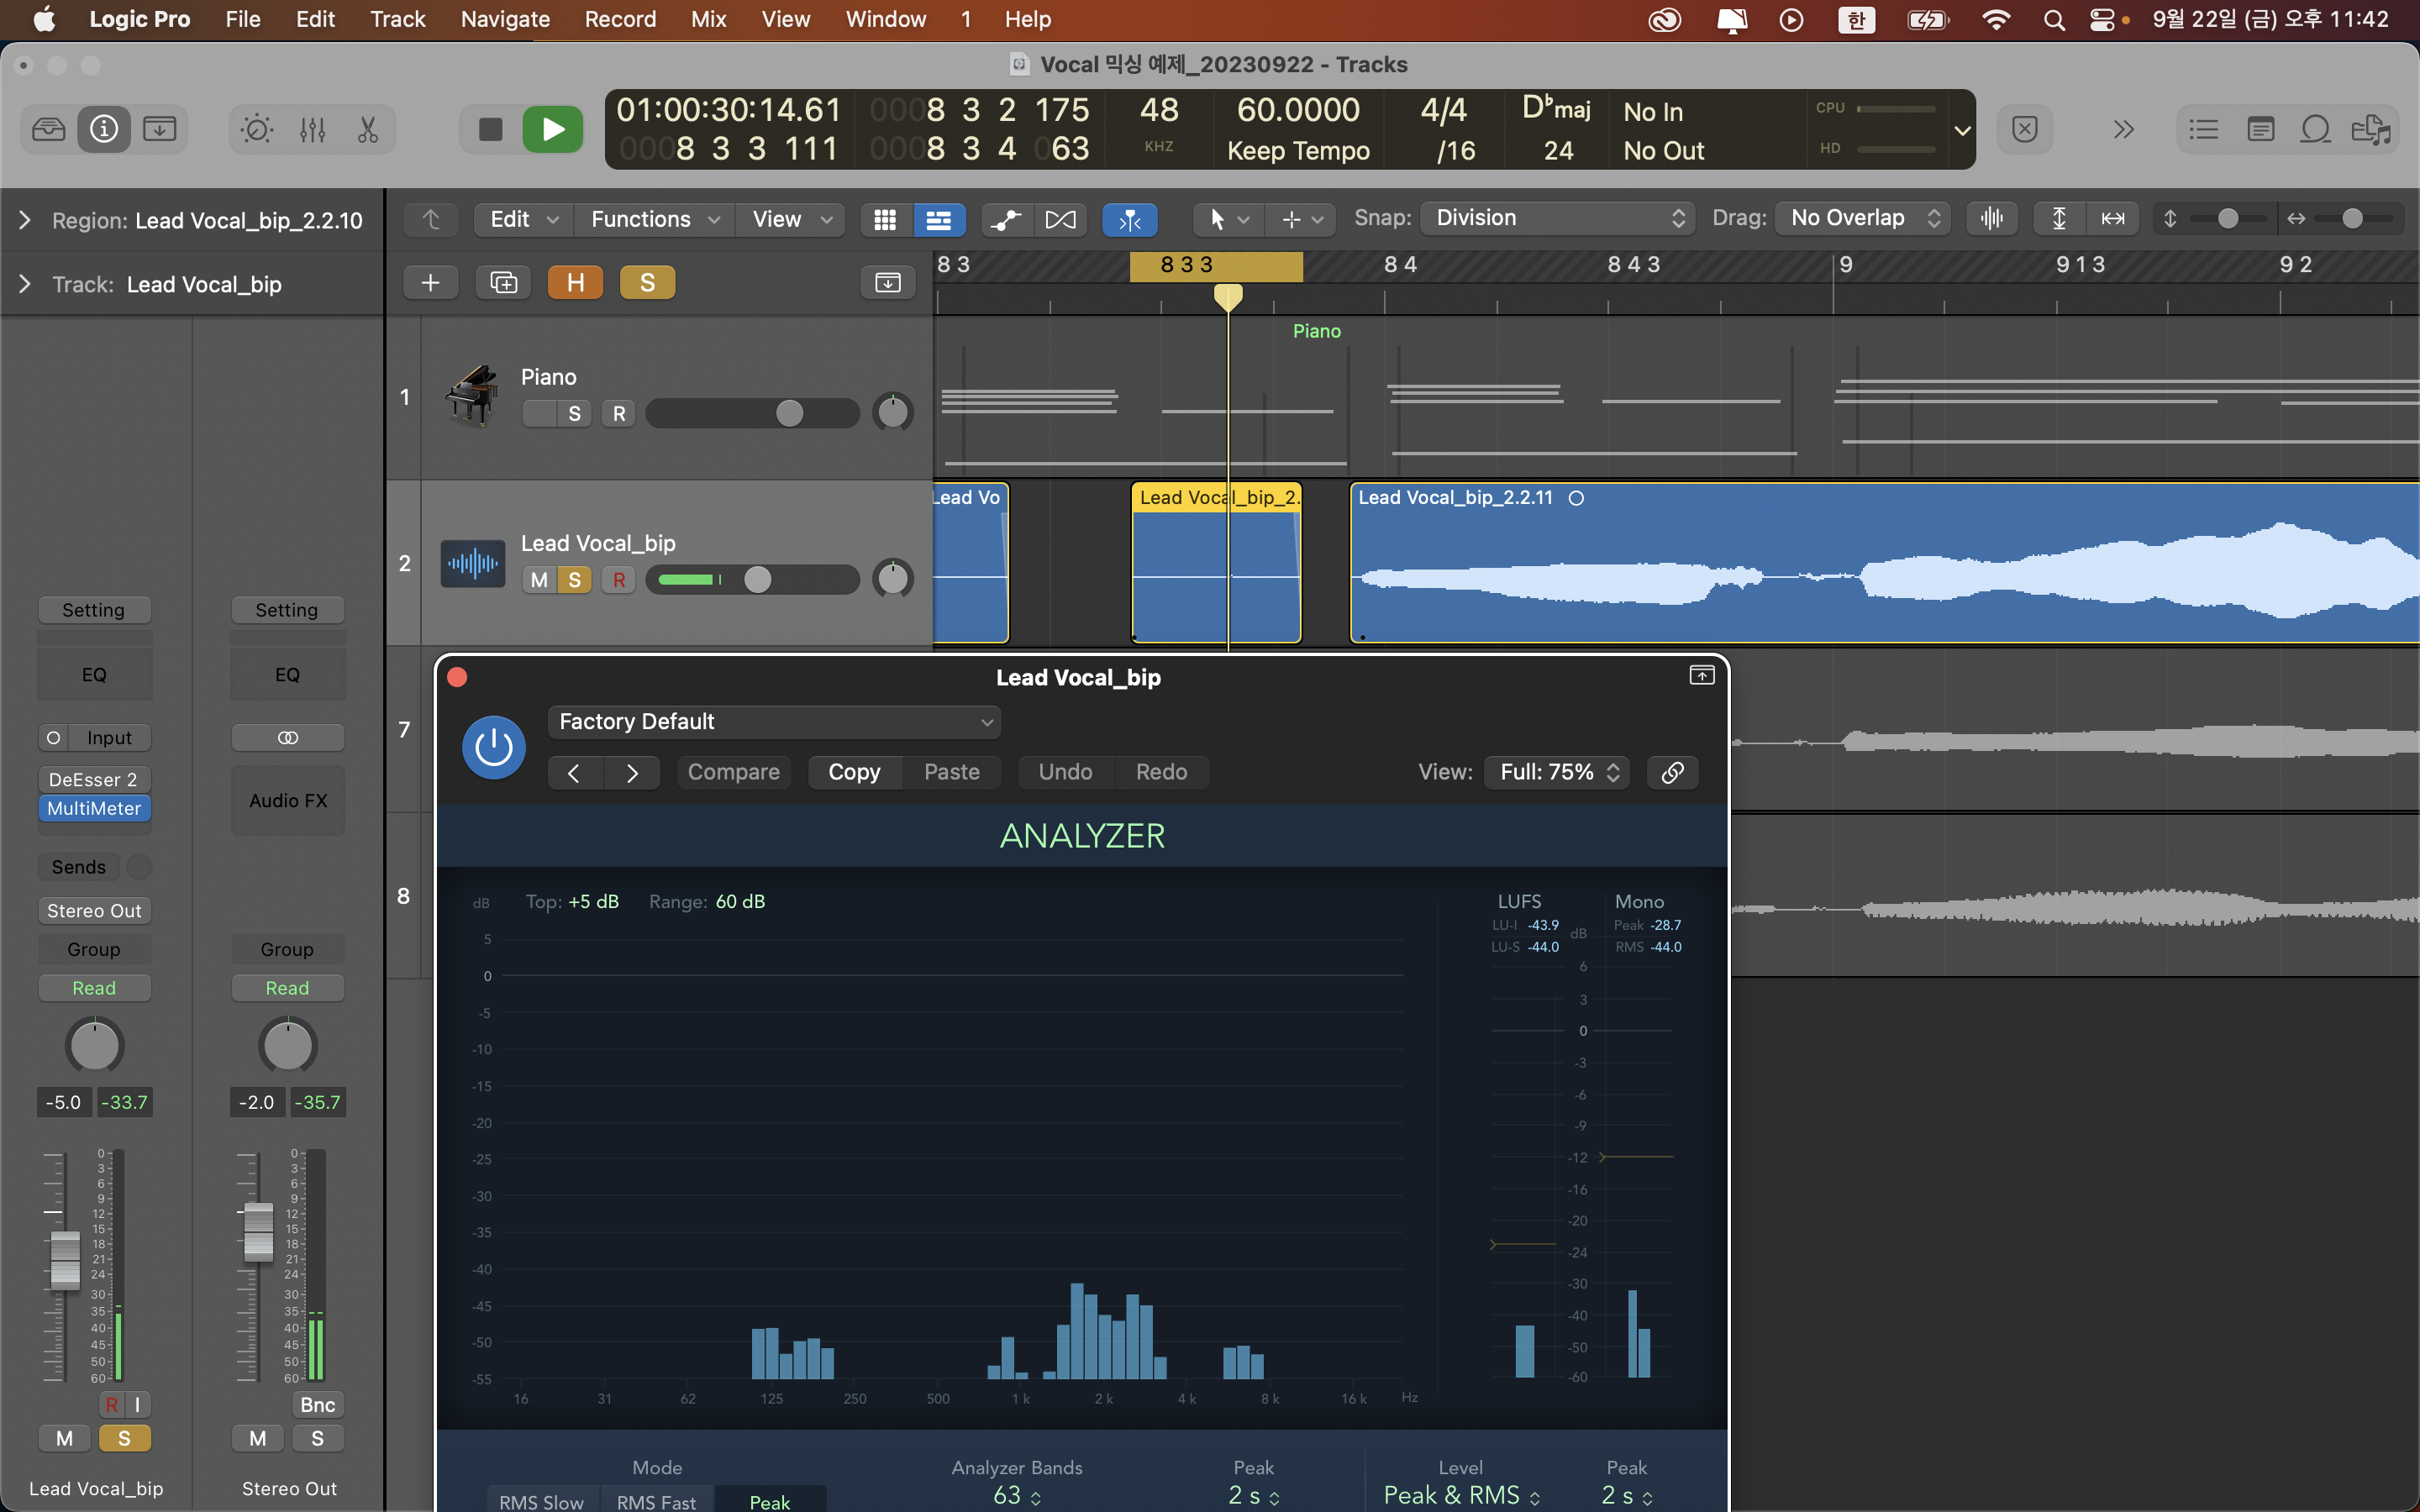The width and height of the screenshot is (2420, 1512).
Task: Click the plugin Copy button
Action: click(x=854, y=772)
